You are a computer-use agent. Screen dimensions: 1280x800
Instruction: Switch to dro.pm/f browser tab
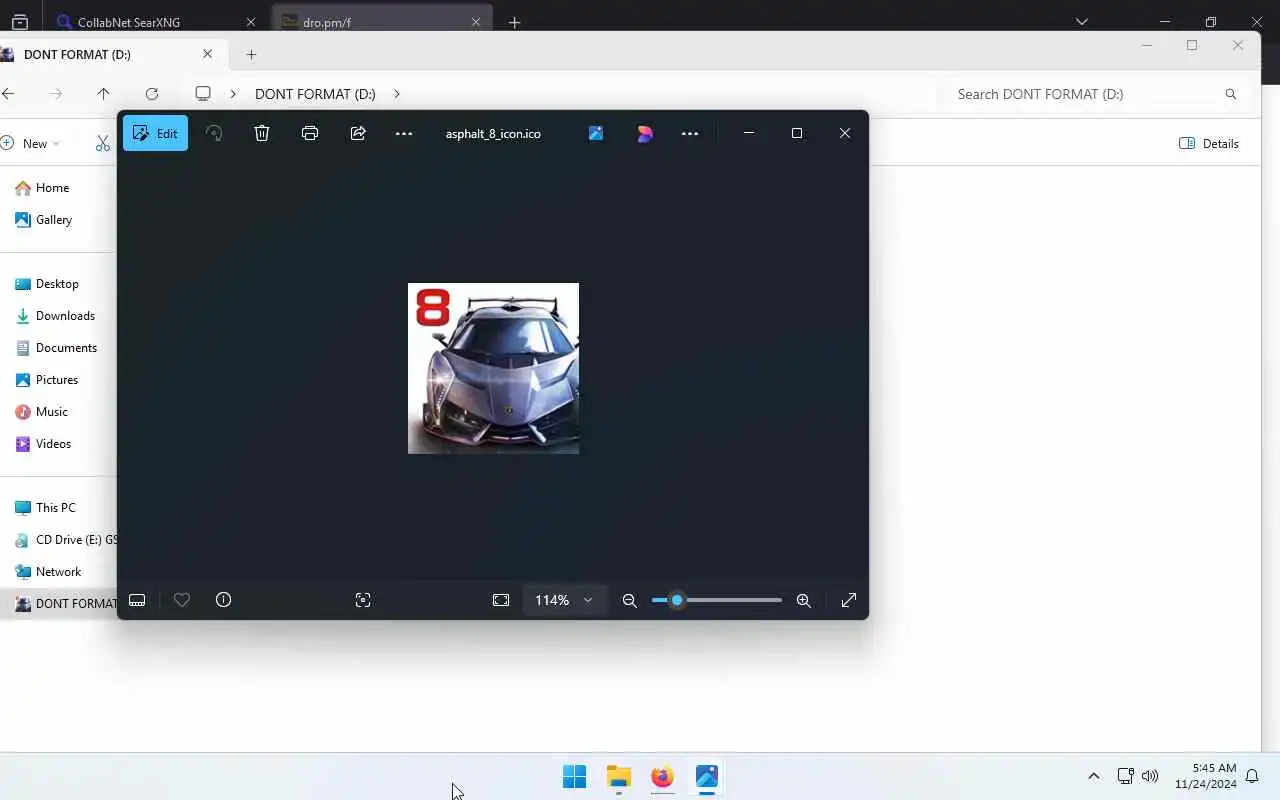(382, 21)
